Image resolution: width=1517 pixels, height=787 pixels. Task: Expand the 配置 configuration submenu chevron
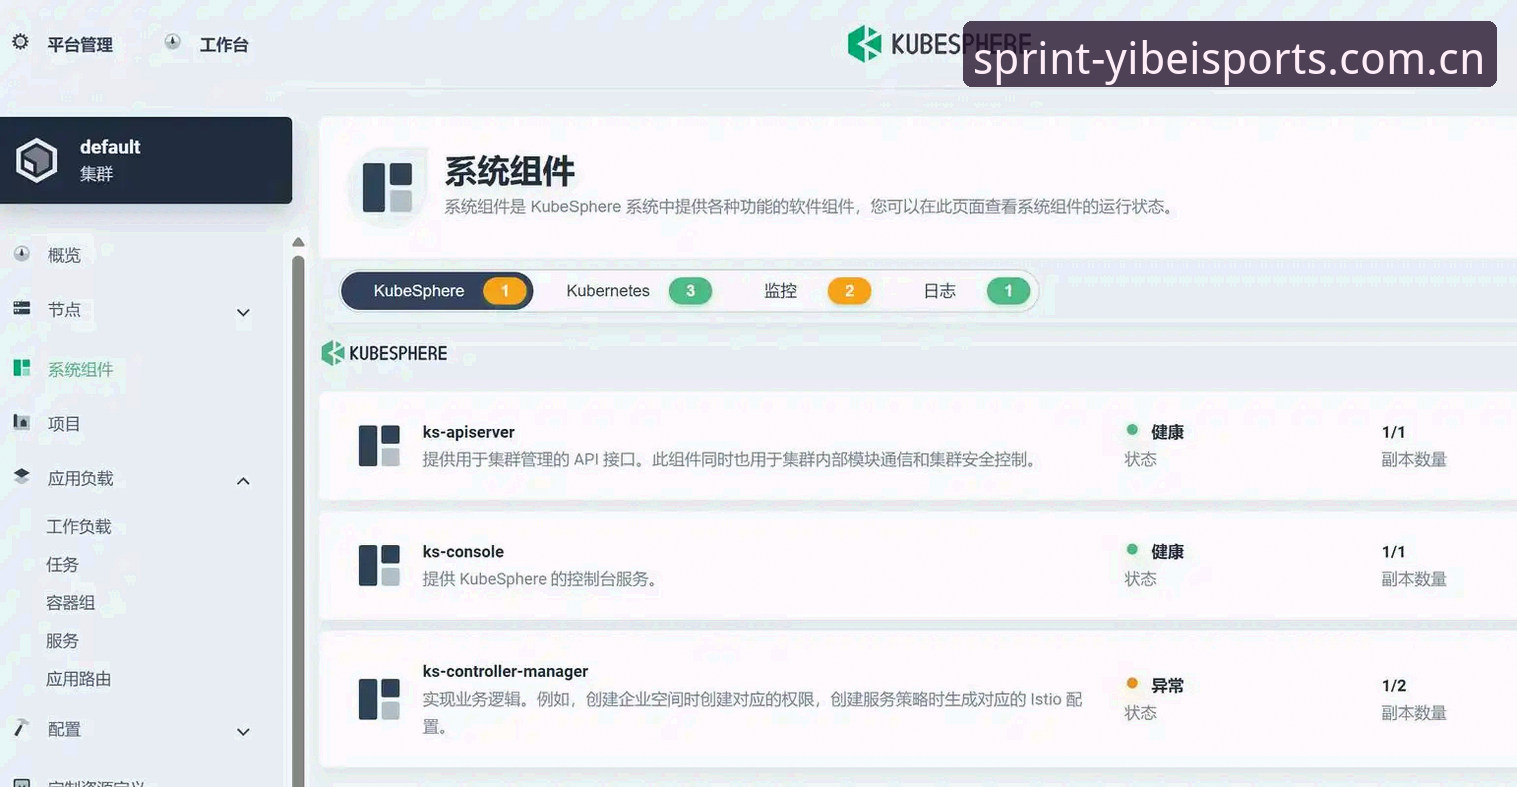point(243,732)
